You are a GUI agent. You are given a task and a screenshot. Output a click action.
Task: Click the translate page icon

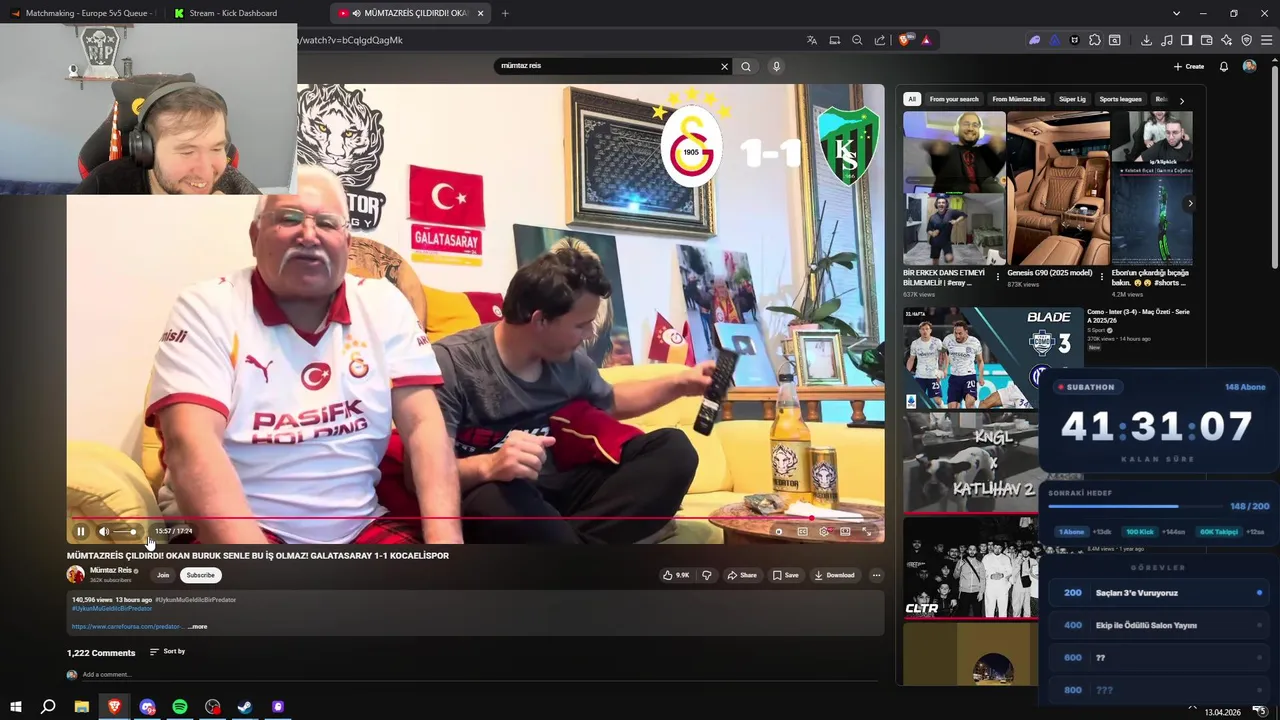(x=812, y=40)
